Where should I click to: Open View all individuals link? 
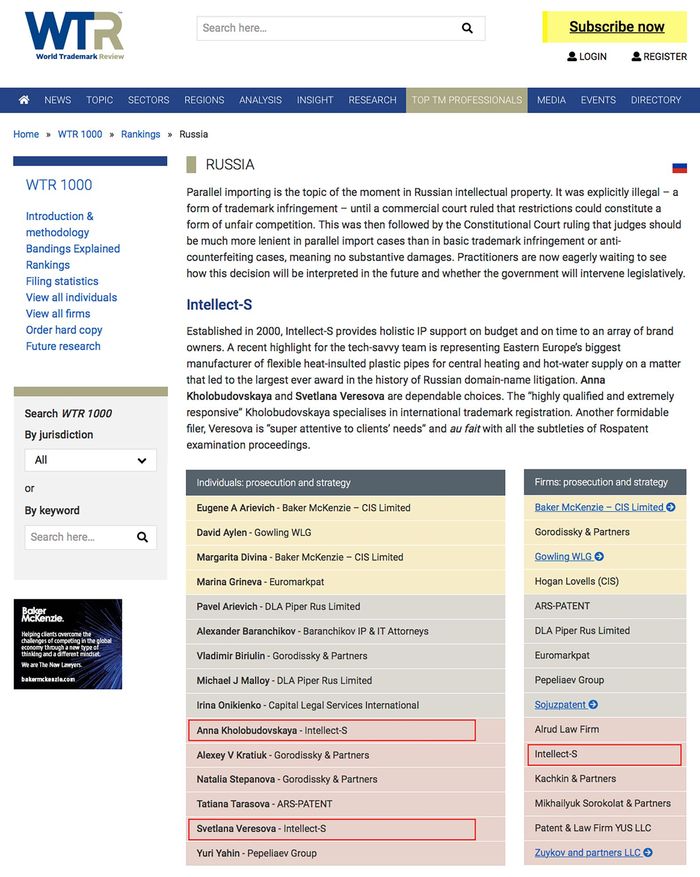[x=72, y=297]
